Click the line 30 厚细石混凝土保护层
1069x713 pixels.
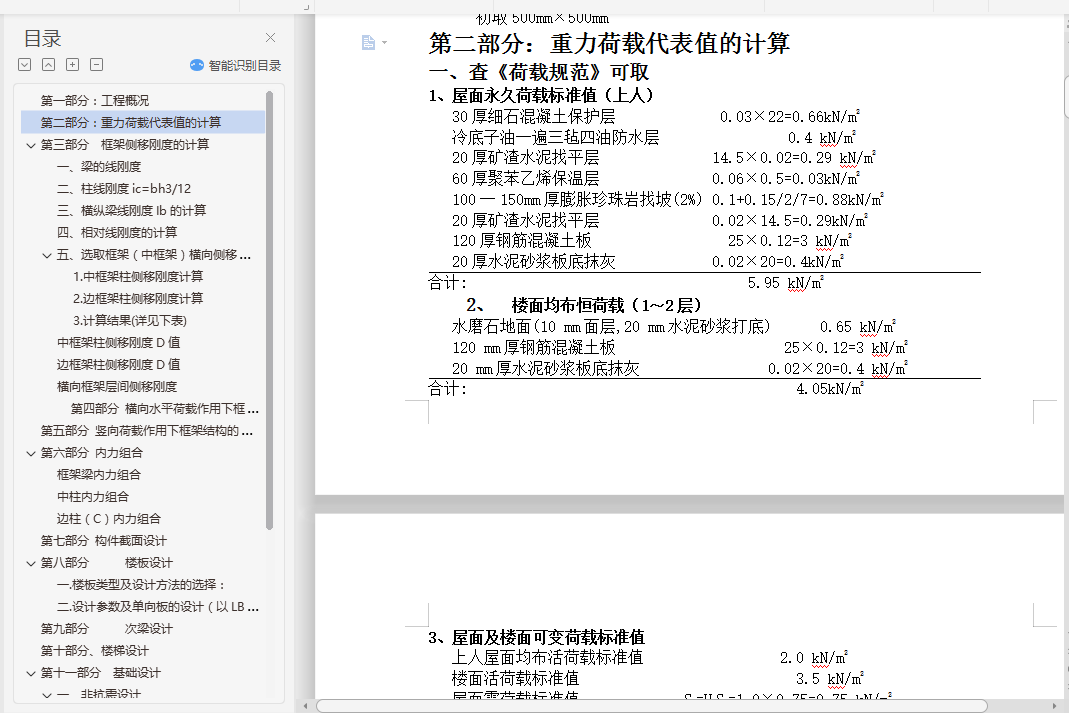tap(533, 117)
